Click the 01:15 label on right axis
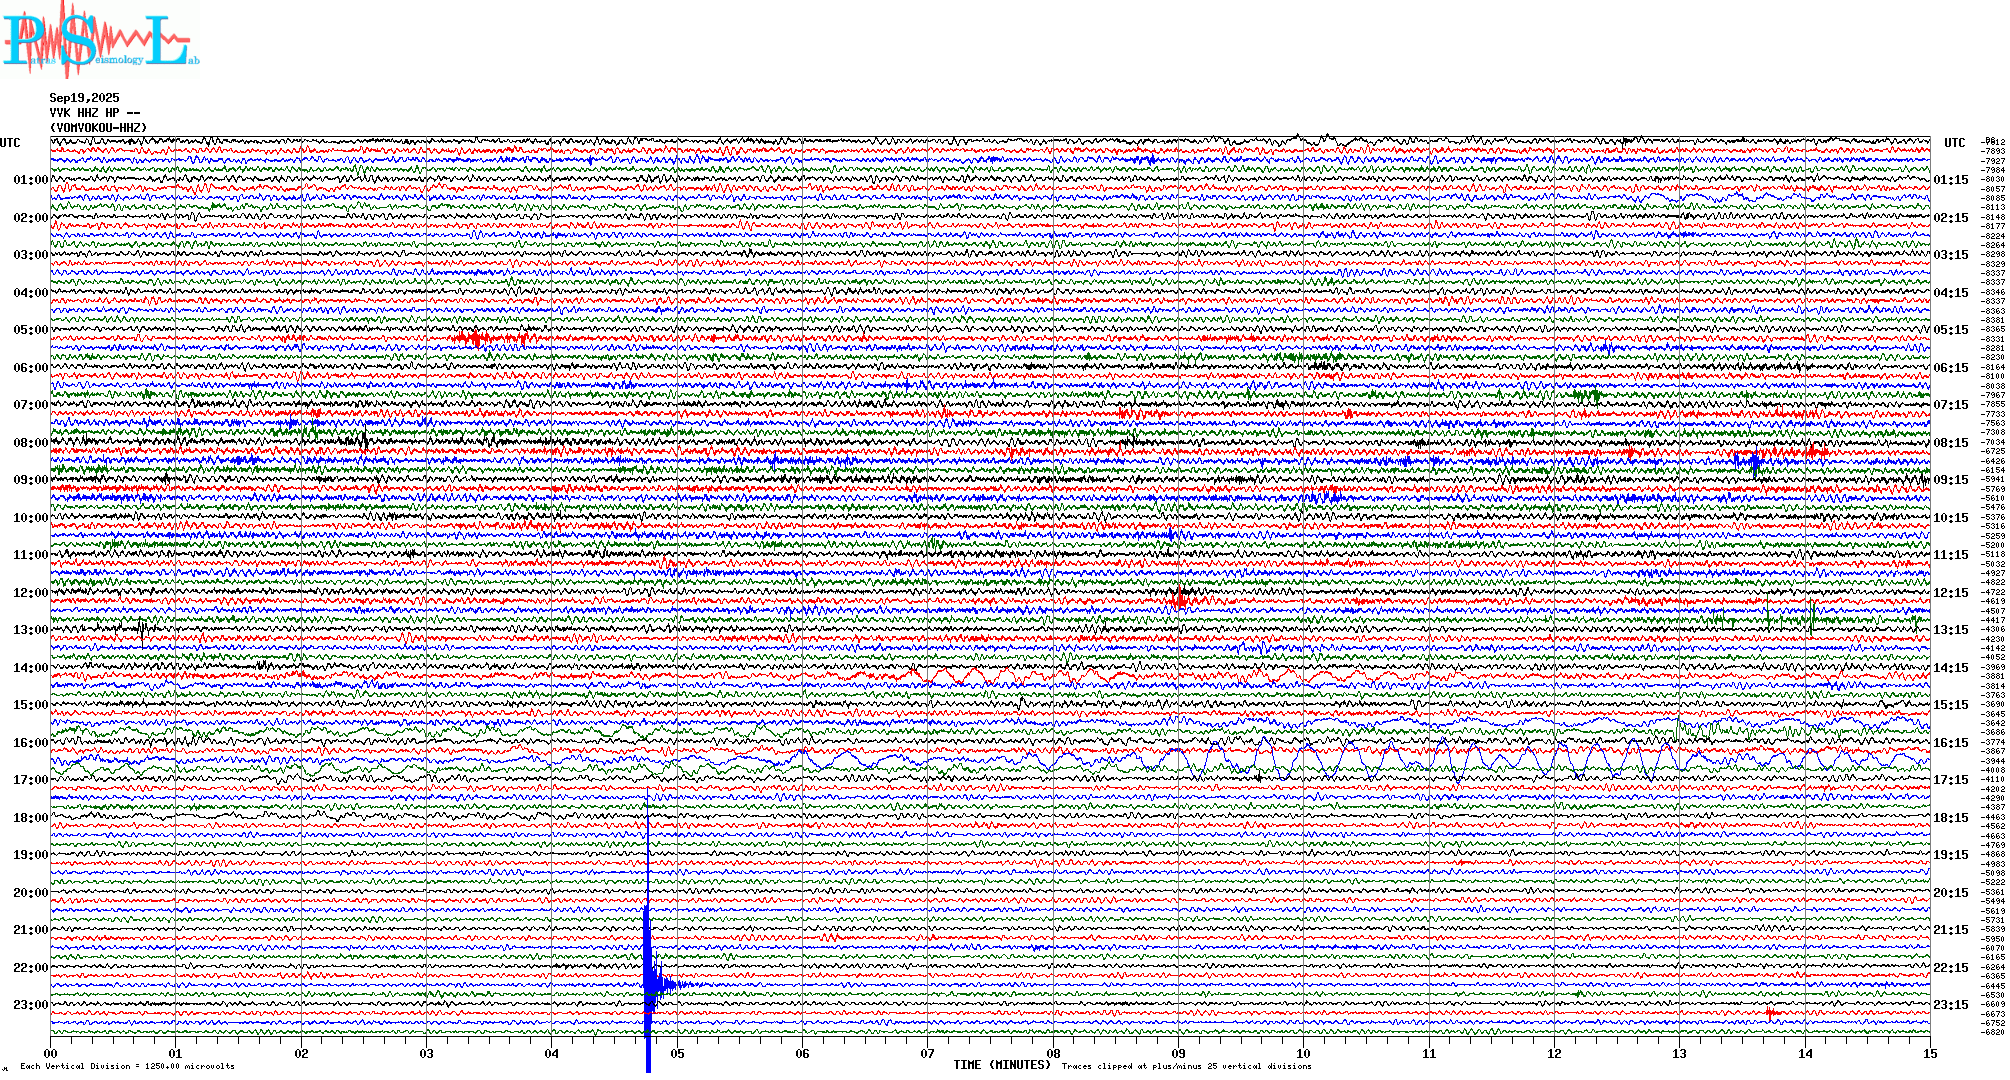Screen dimensions: 2010x1080 pyautogui.click(x=1951, y=181)
